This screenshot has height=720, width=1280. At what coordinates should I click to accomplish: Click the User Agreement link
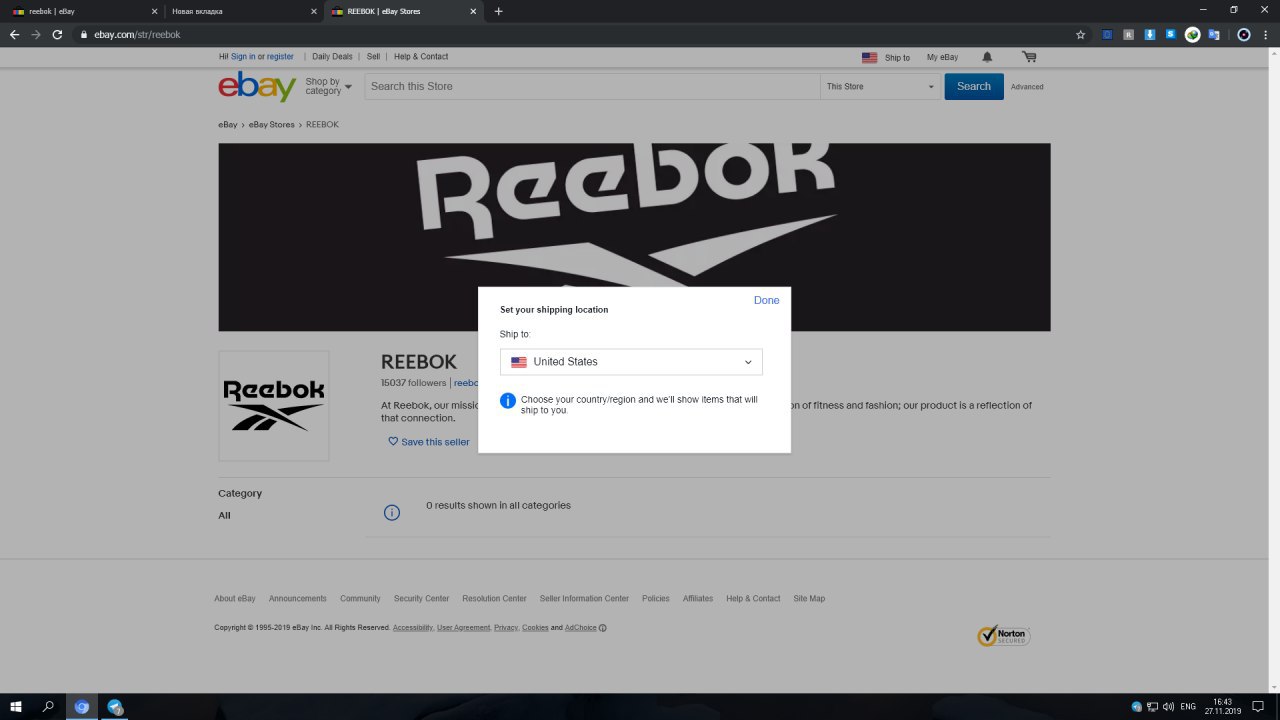[x=463, y=628]
